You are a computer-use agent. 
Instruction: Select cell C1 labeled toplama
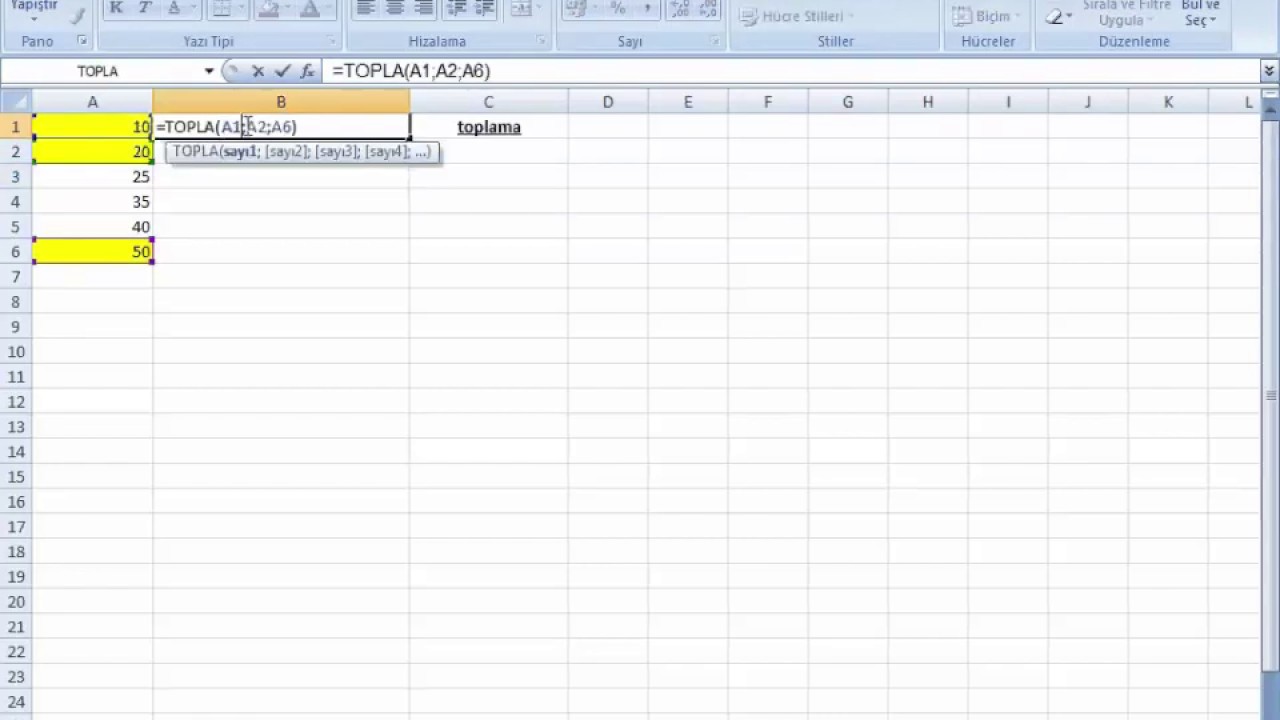489,127
